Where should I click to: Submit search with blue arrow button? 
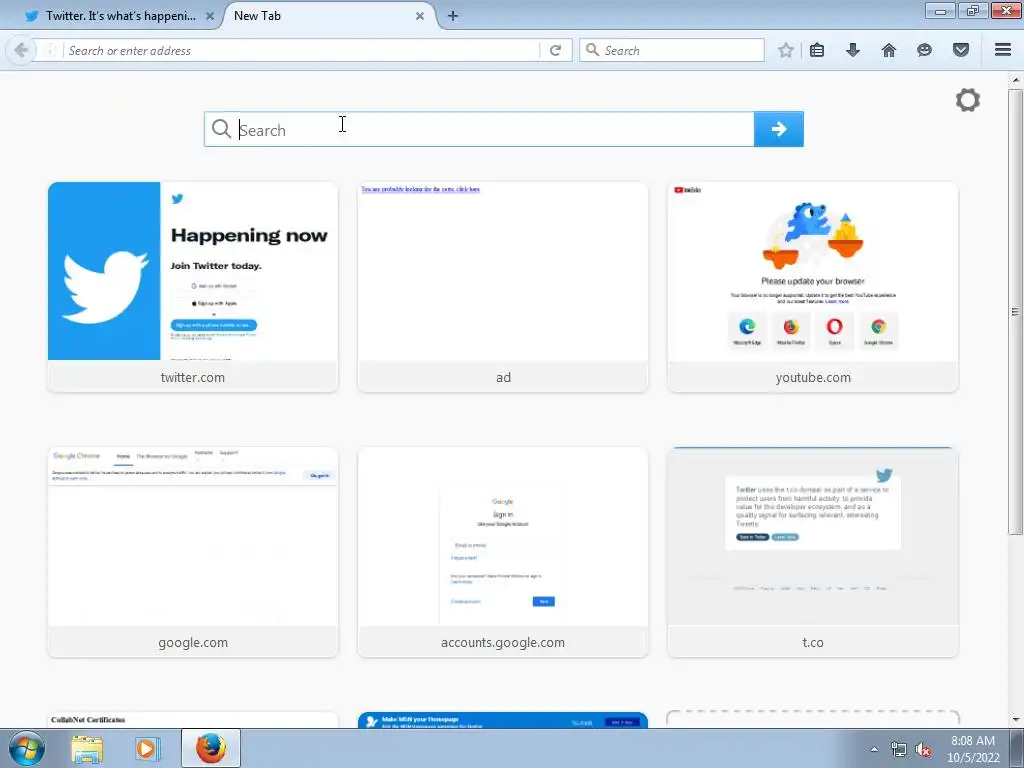click(778, 129)
